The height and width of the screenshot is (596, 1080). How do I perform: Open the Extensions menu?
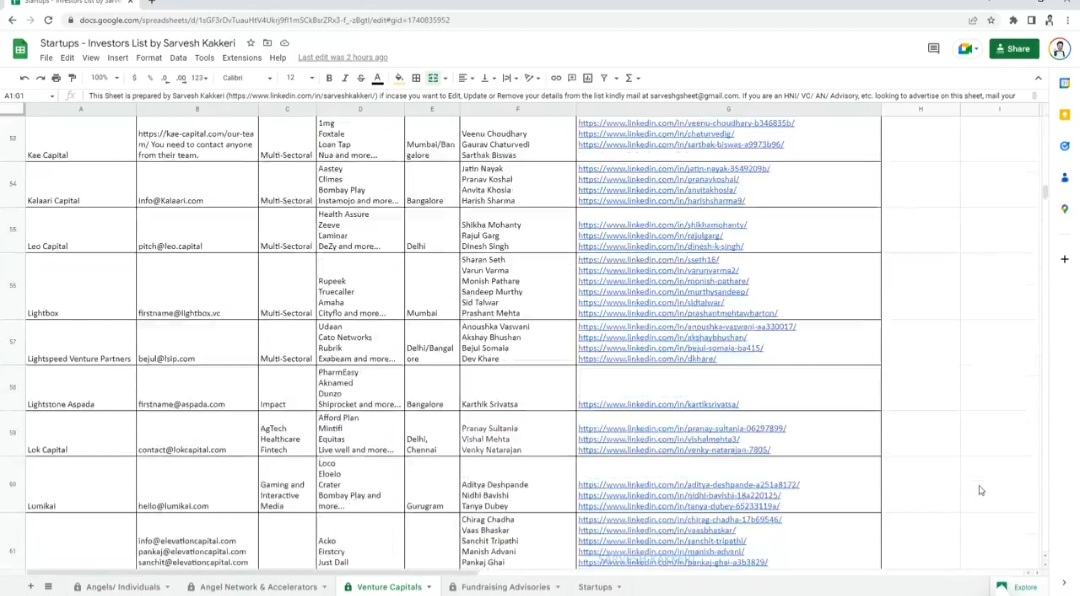point(241,58)
